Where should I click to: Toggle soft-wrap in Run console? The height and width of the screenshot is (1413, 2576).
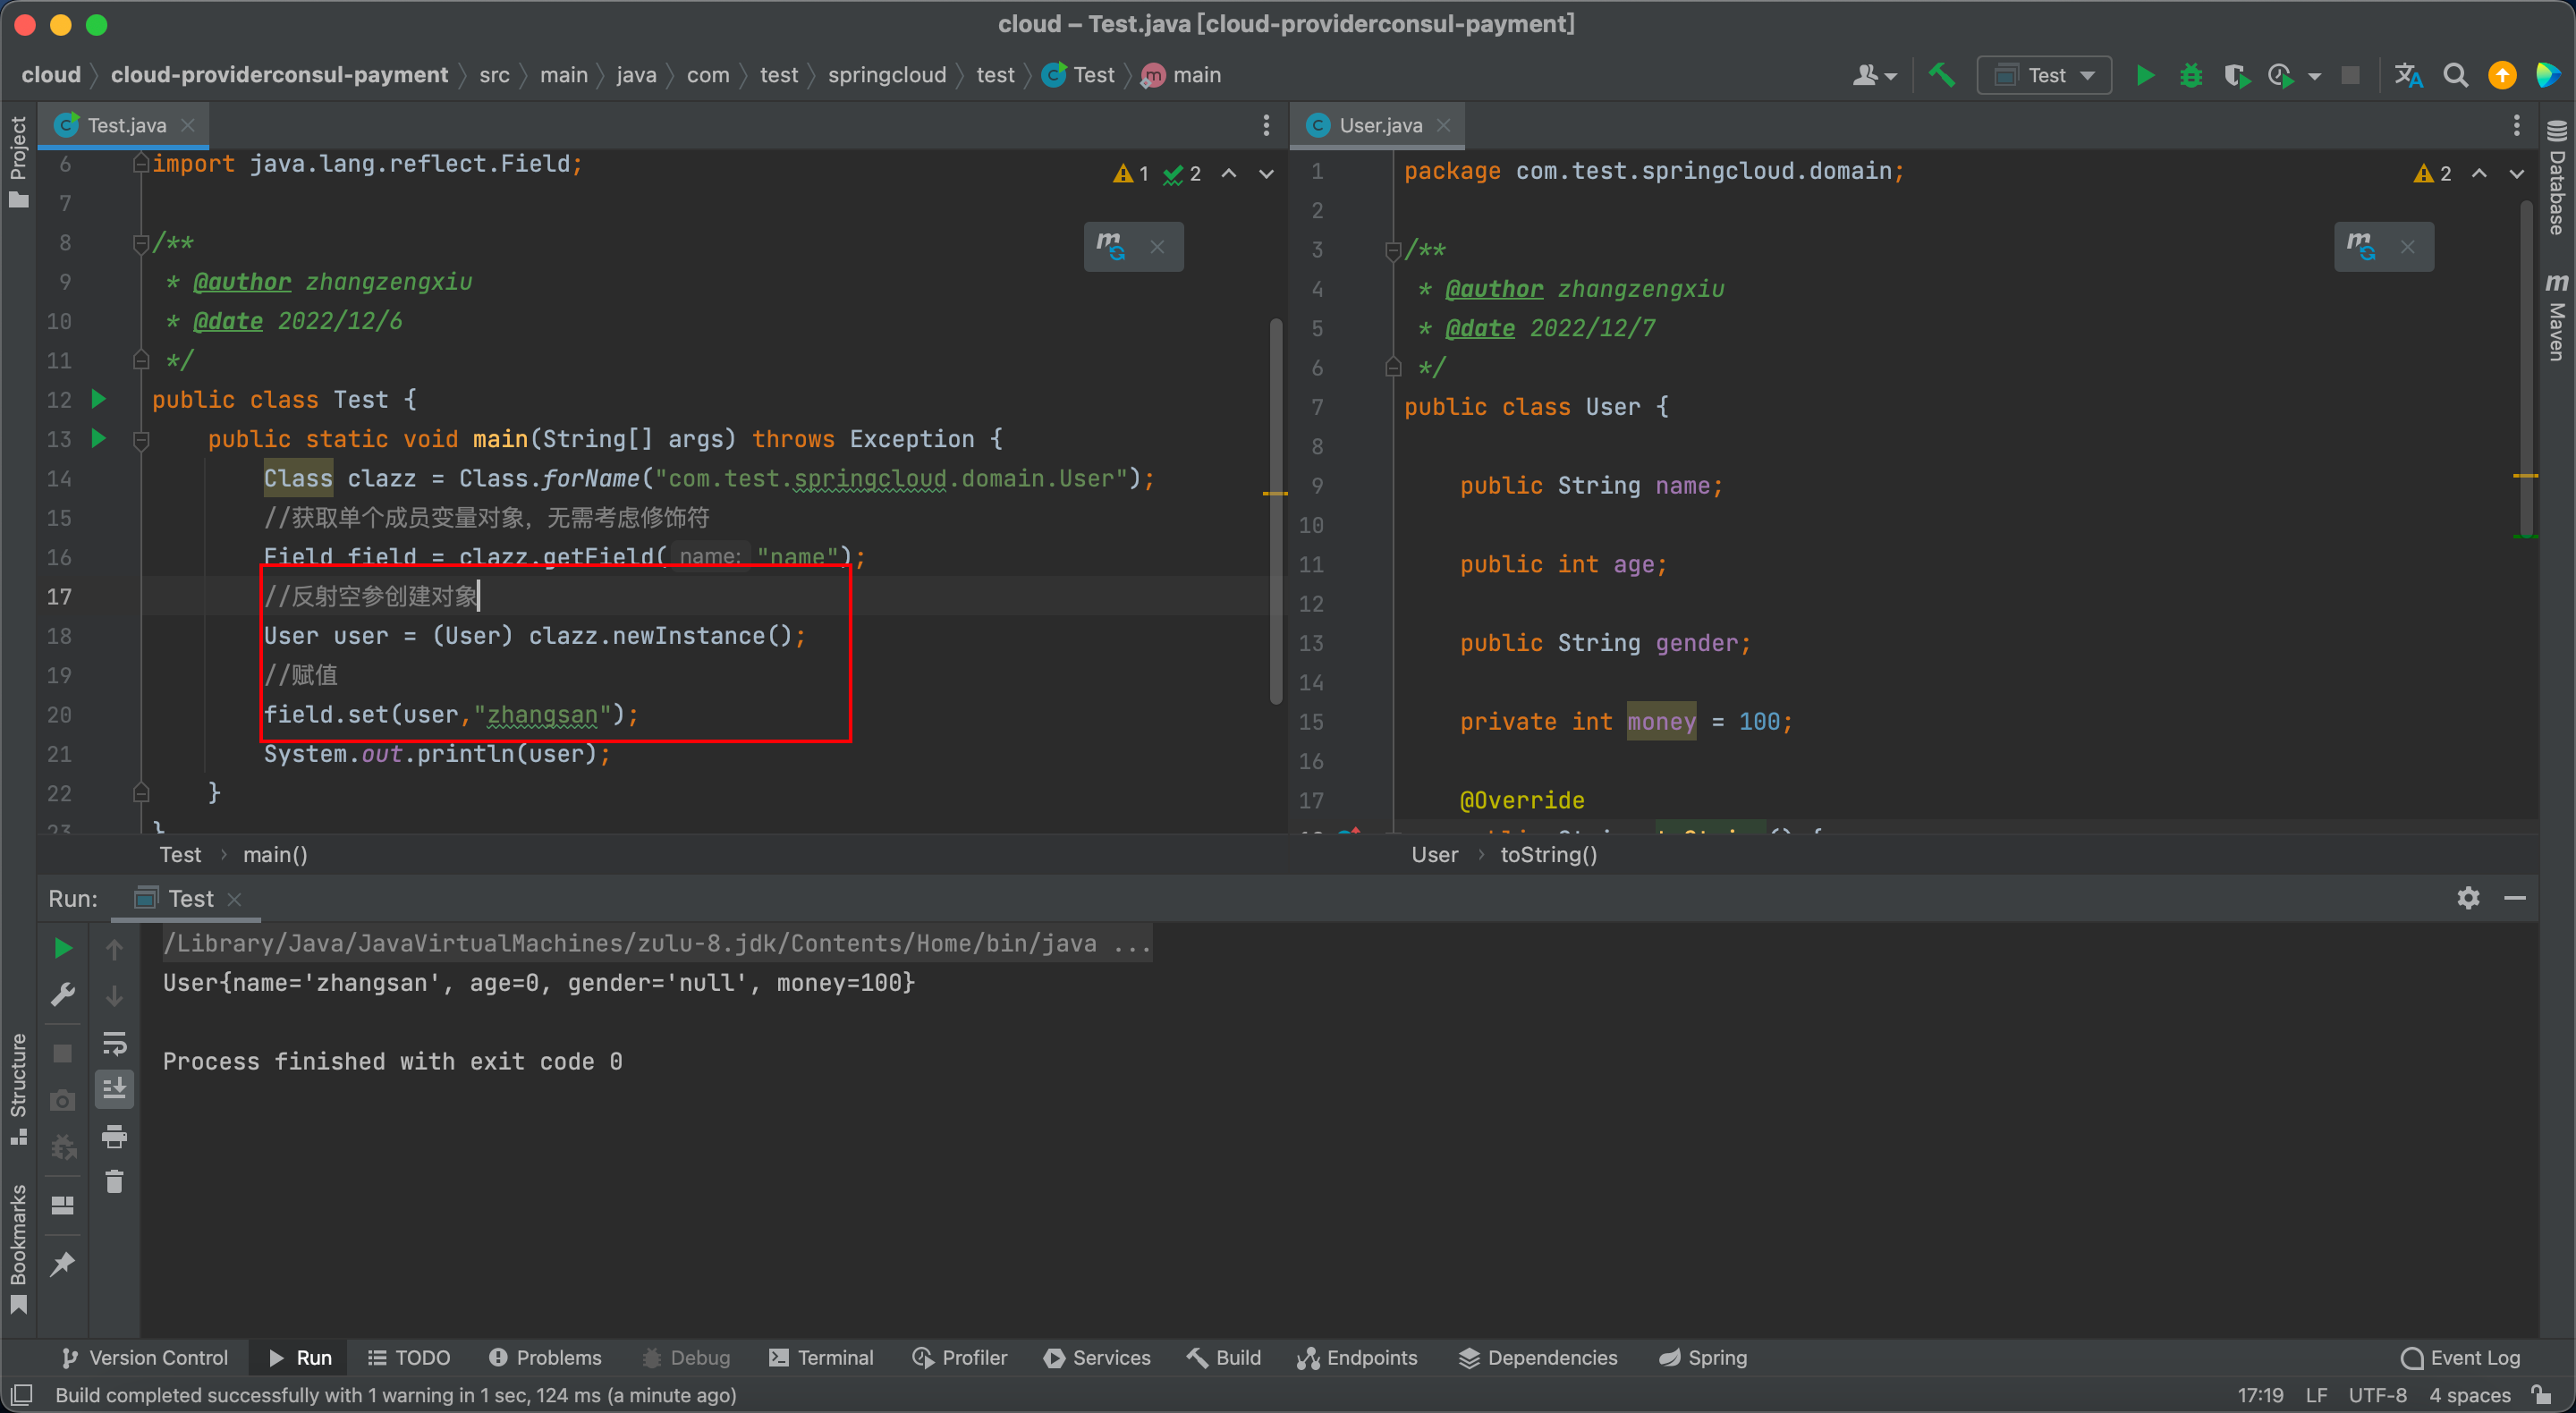pyautogui.click(x=115, y=1043)
